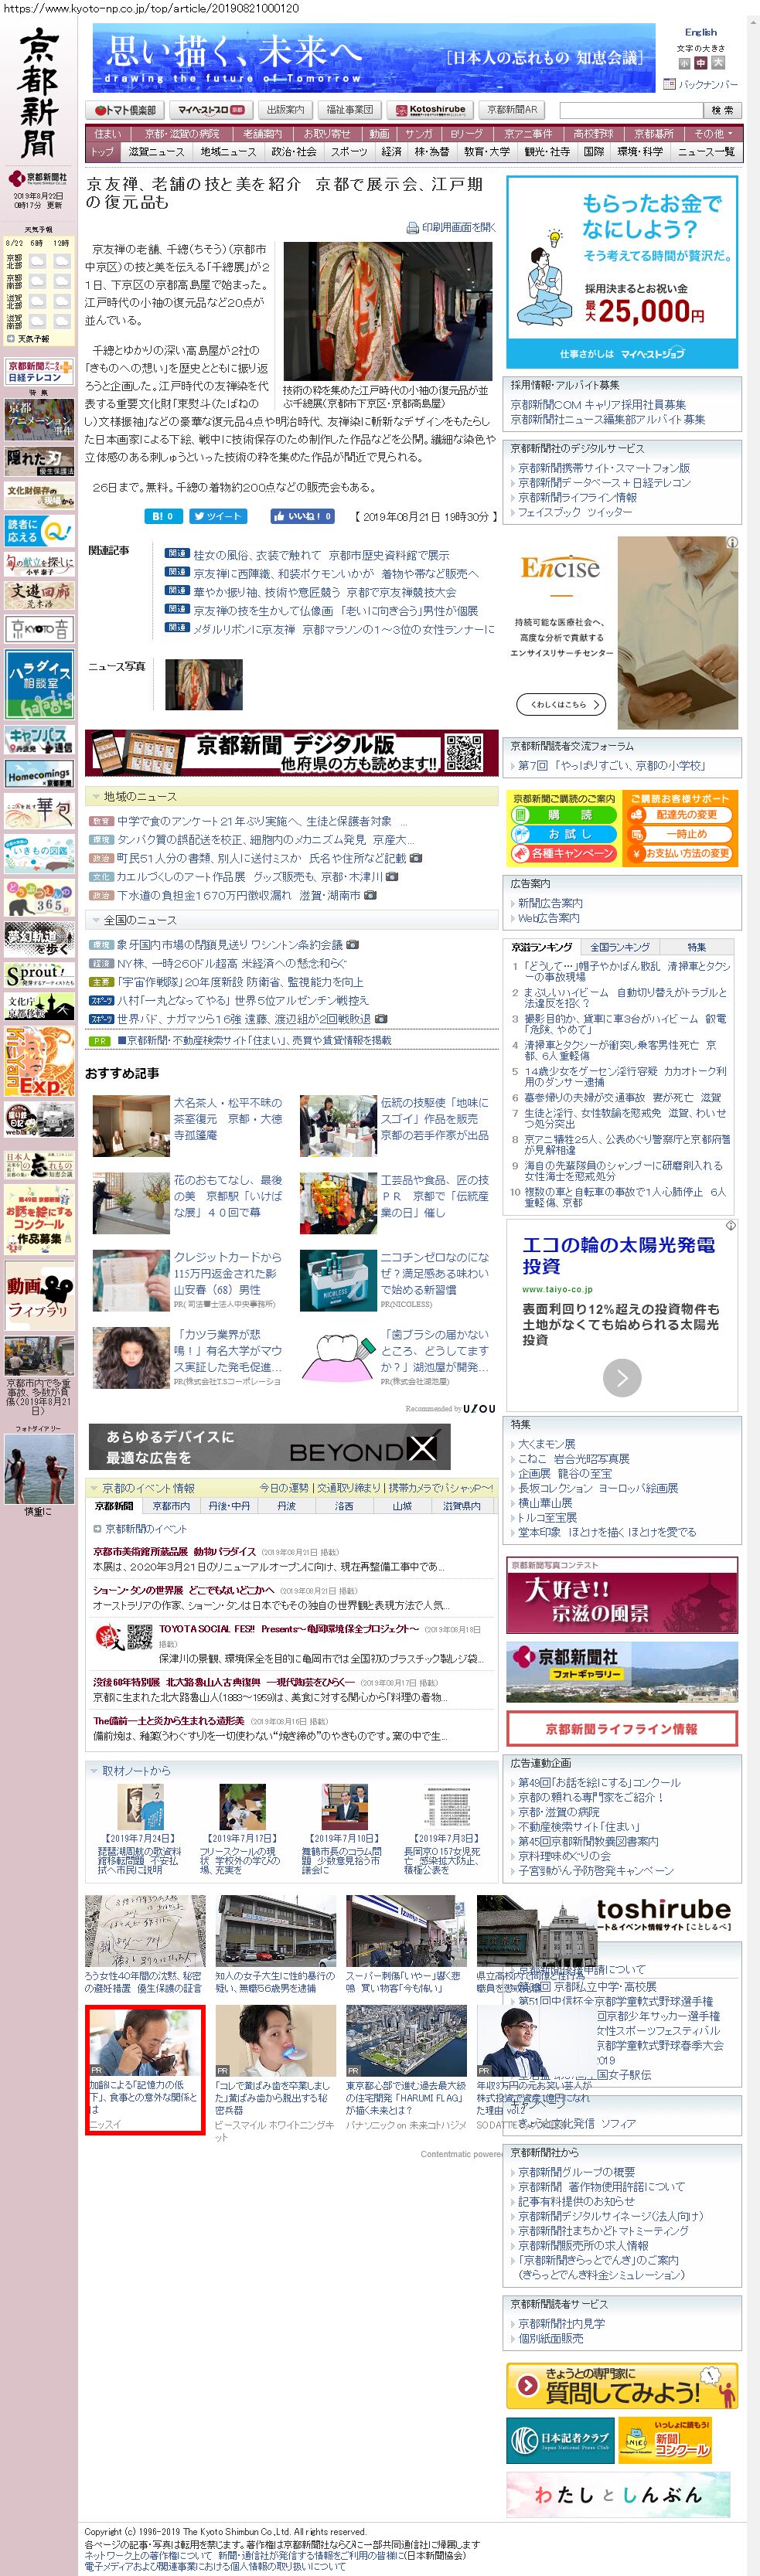Select the ニュース一覧 tab
The height and width of the screenshot is (2576, 760).
point(706,152)
